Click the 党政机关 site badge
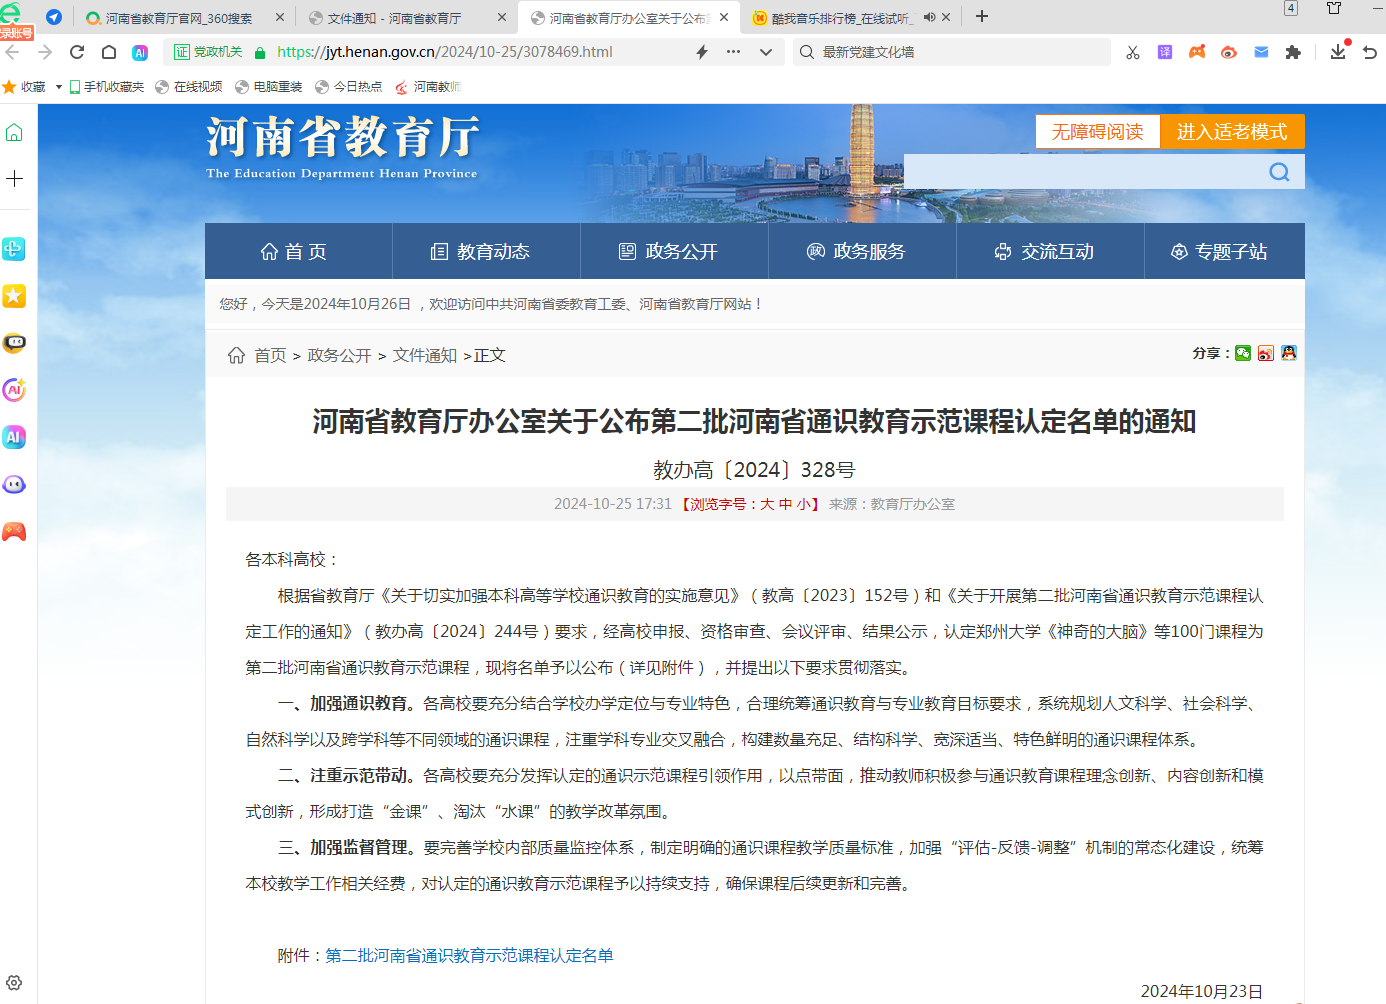The image size is (1386, 1004). click(x=209, y=52)
